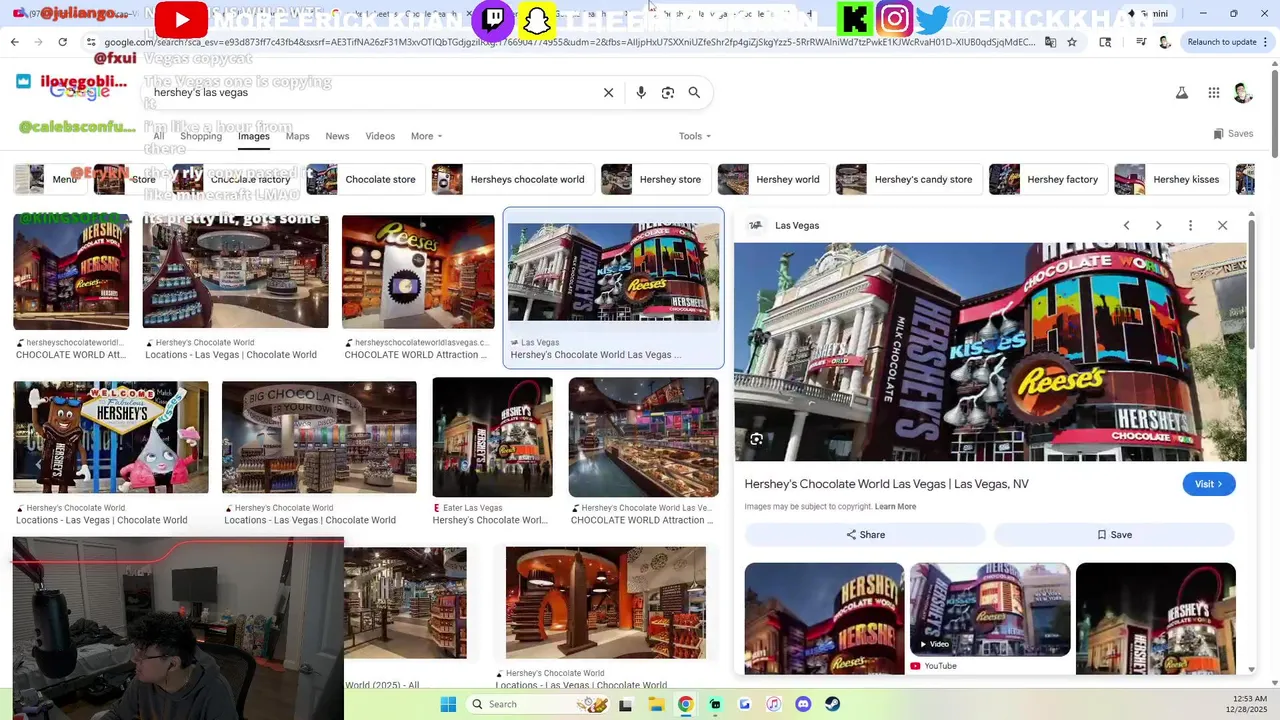Screen dimensions: 1280x720
Task: Open Discord from the taskbar
Action: coord(803,704)
